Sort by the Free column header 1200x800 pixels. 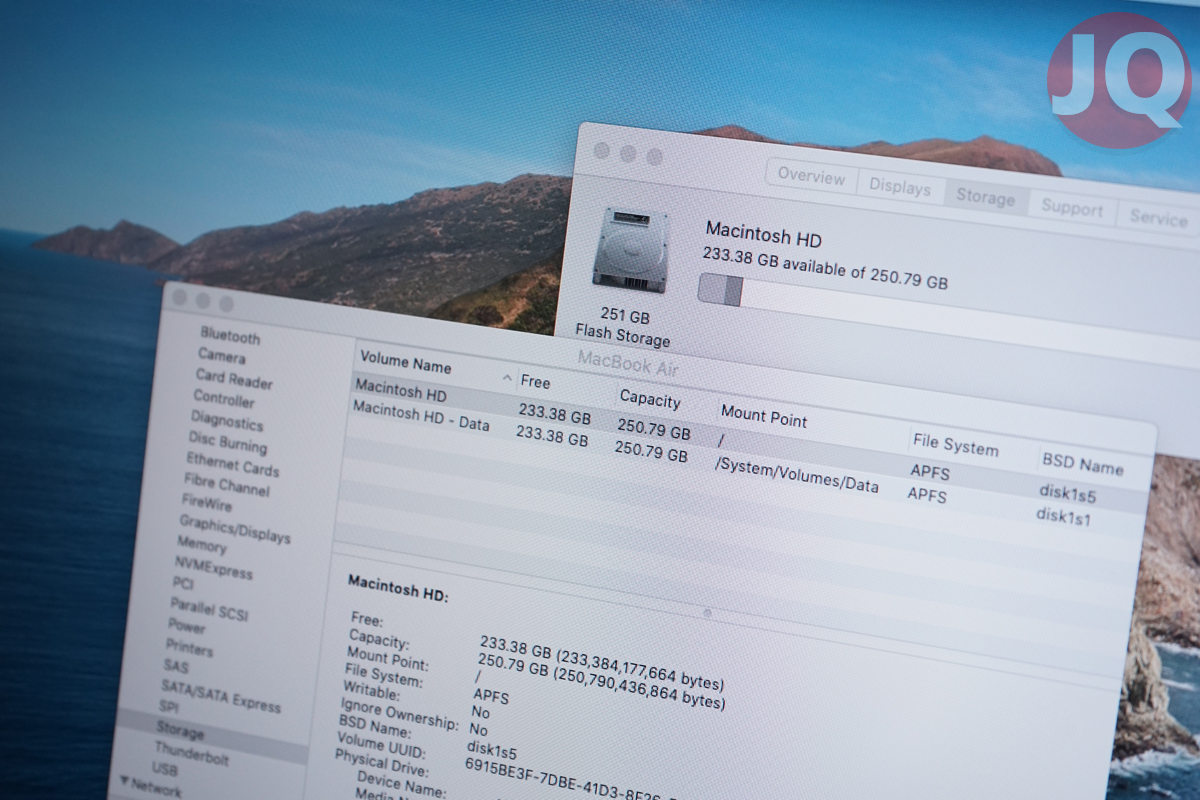[535, 381]
